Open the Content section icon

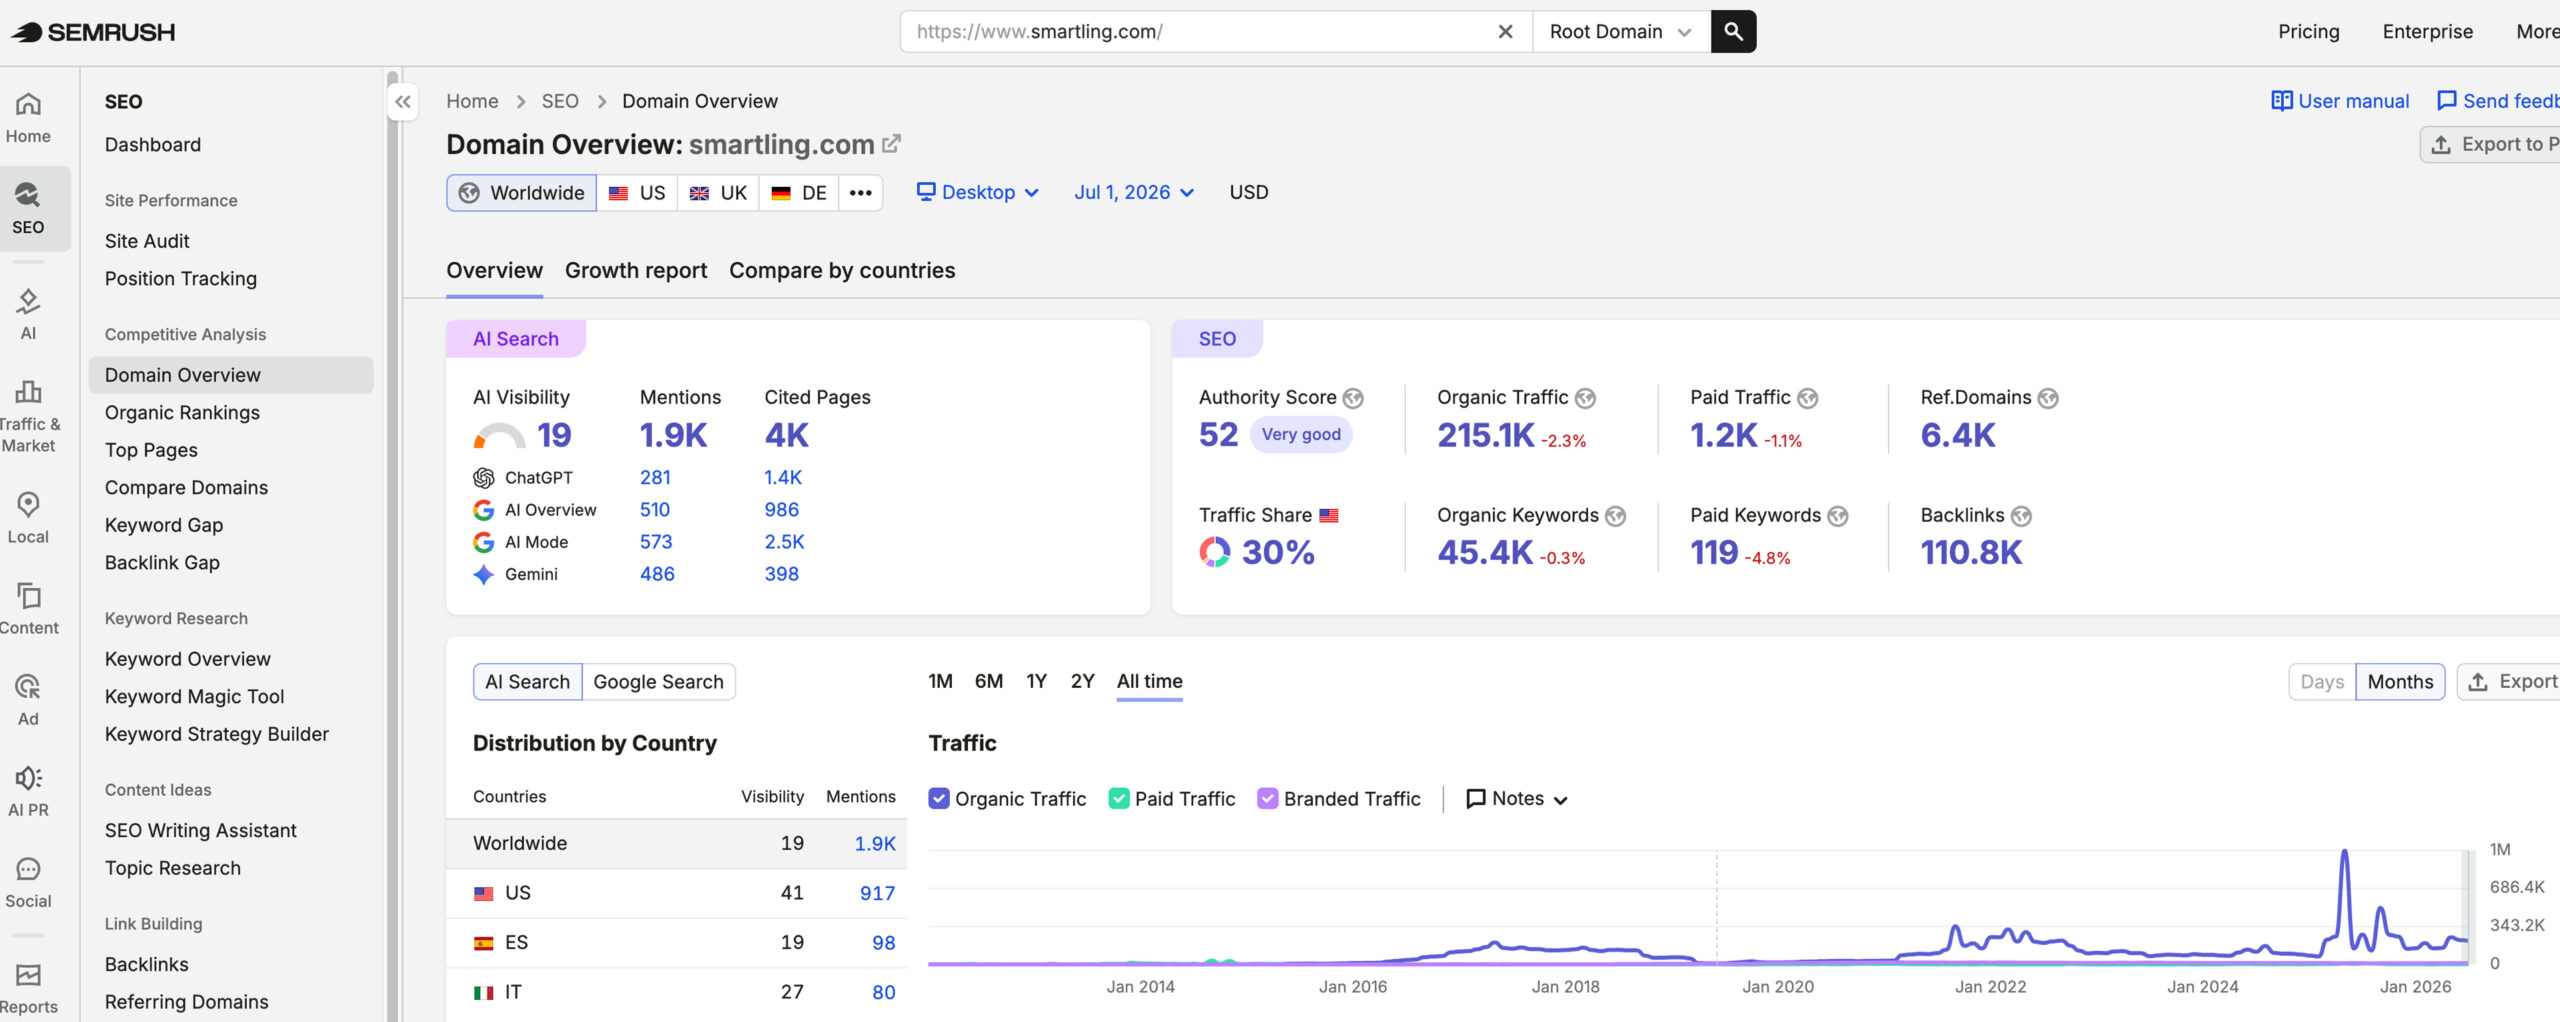tap(28, 595)
